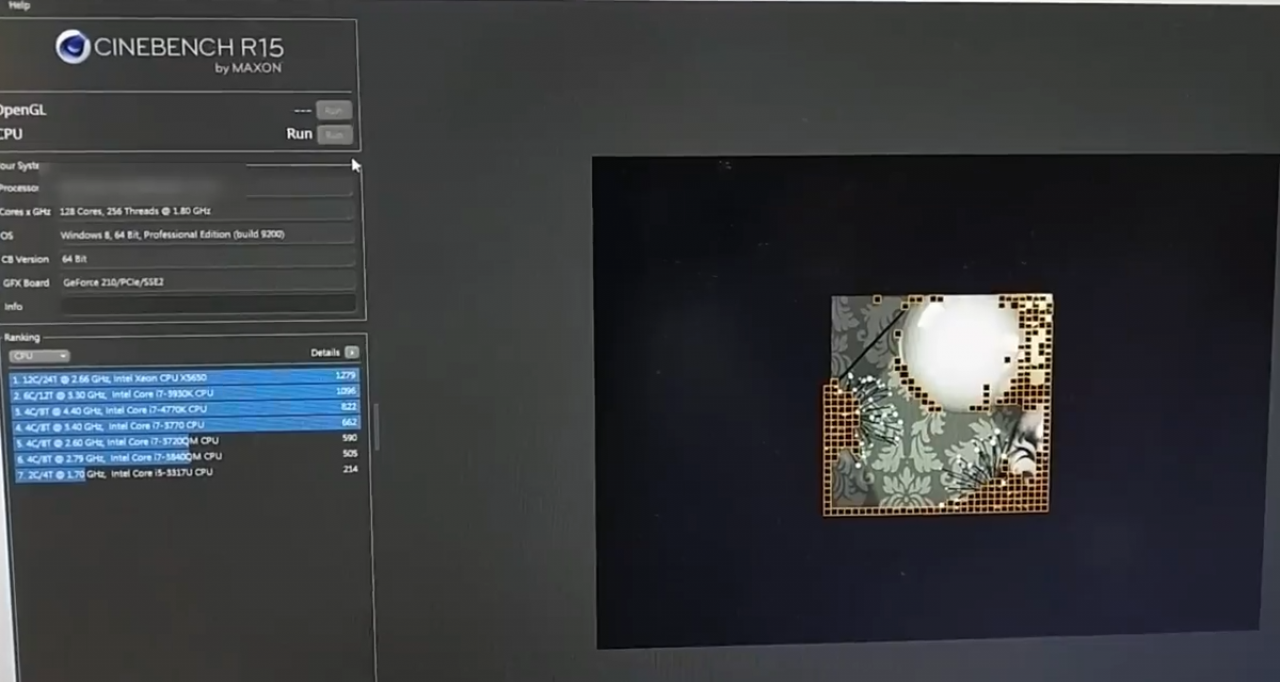Click into the Info text field
The width and height of the screenshot is (1280, 682).
click(207, 304)
